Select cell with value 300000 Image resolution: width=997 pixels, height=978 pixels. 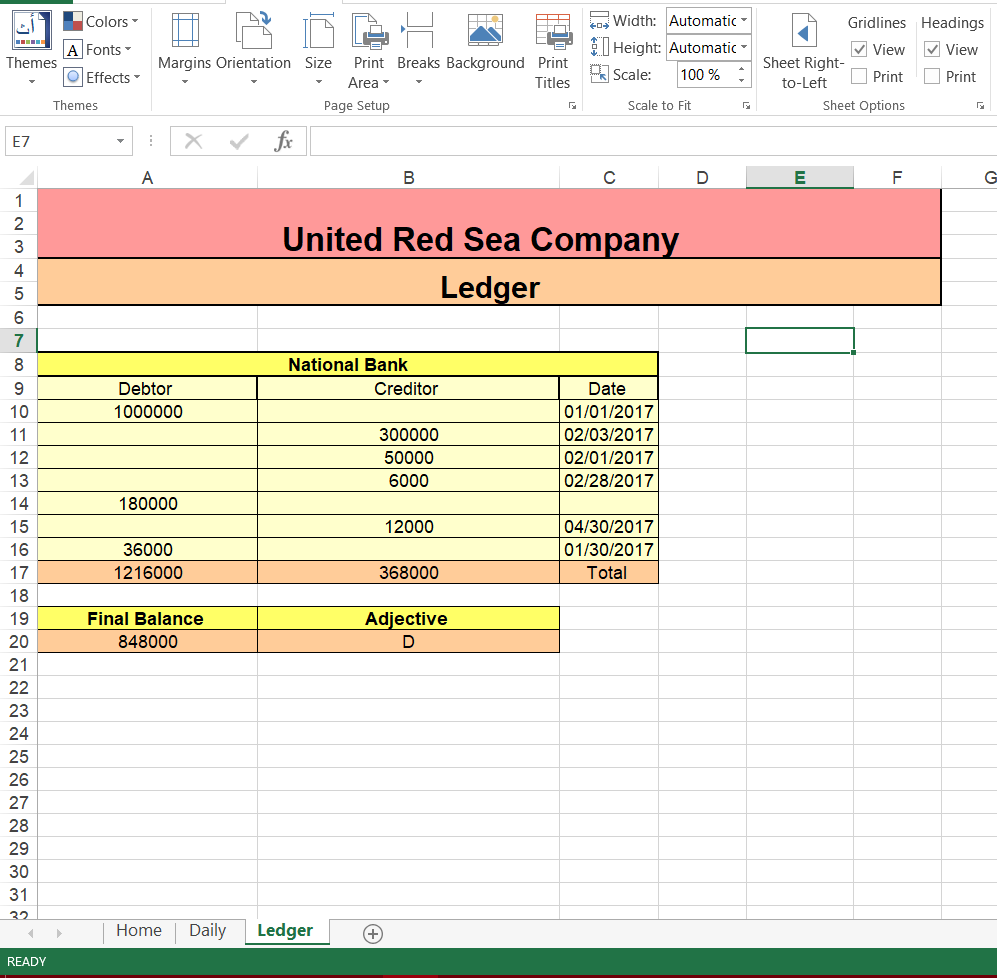(x=408, y=434)
